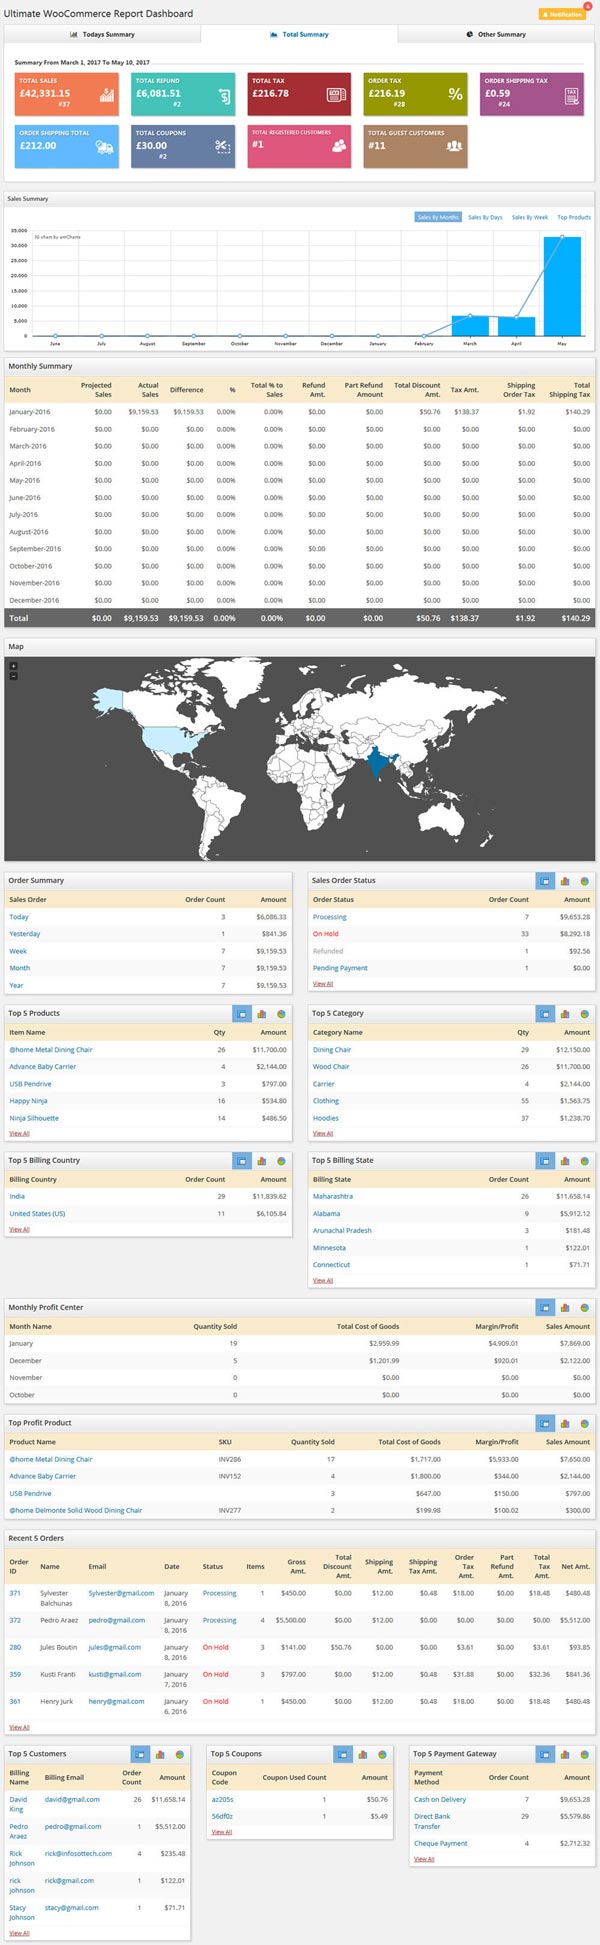Open Today in Order Summary
Viewport: 600px width, 1945px height.
19,917
